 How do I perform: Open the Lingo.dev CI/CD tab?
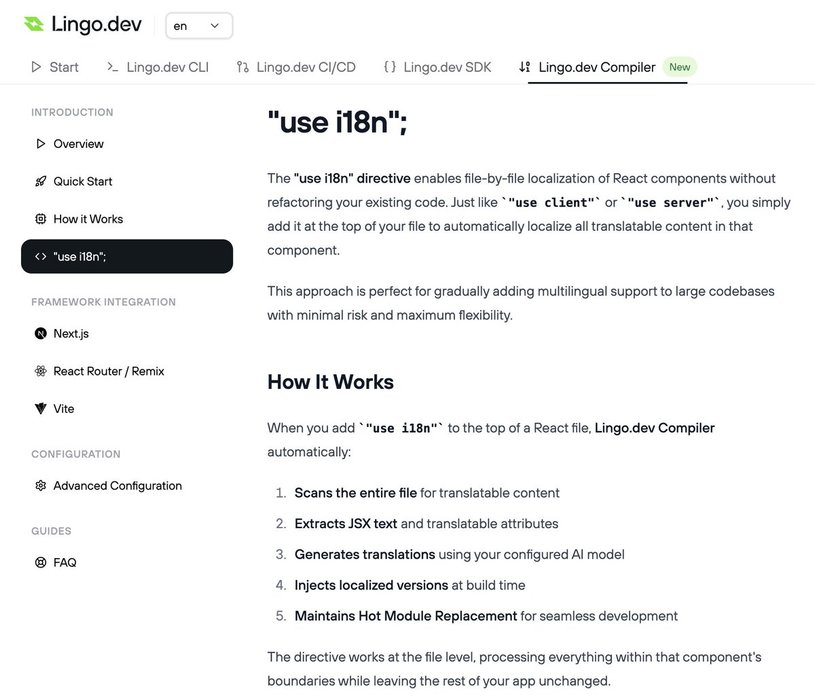point(296,67)
